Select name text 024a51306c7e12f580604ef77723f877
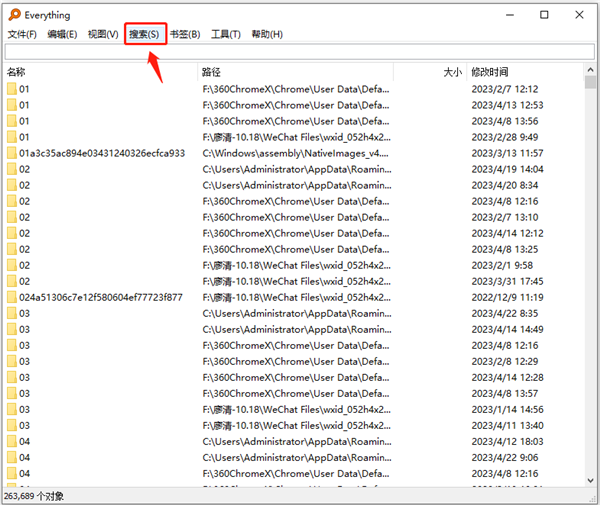 pyautogui.click(x=101, y=298)
